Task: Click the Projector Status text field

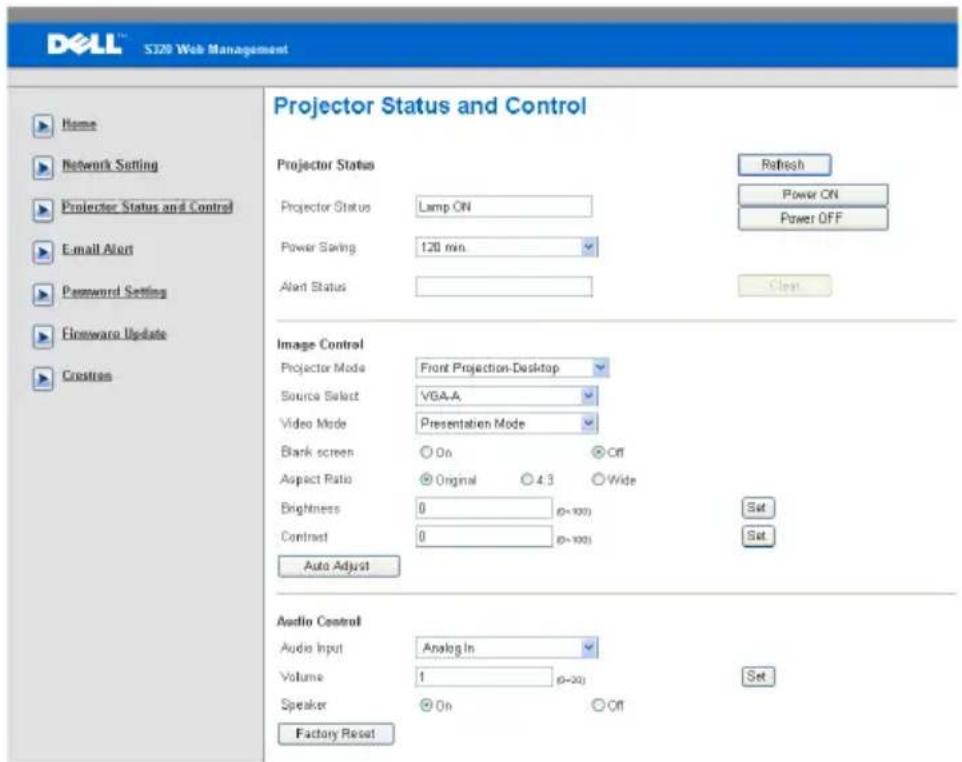Action: click(504, 207)
